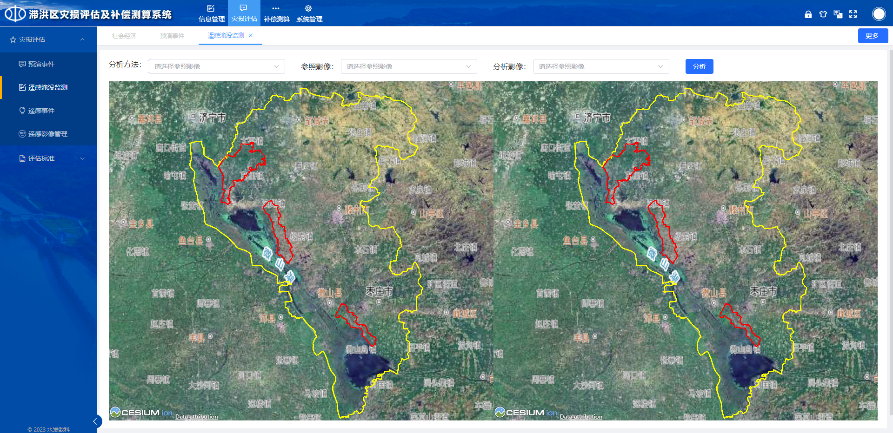
Task: Click the 更多 button
Action: 872,36
